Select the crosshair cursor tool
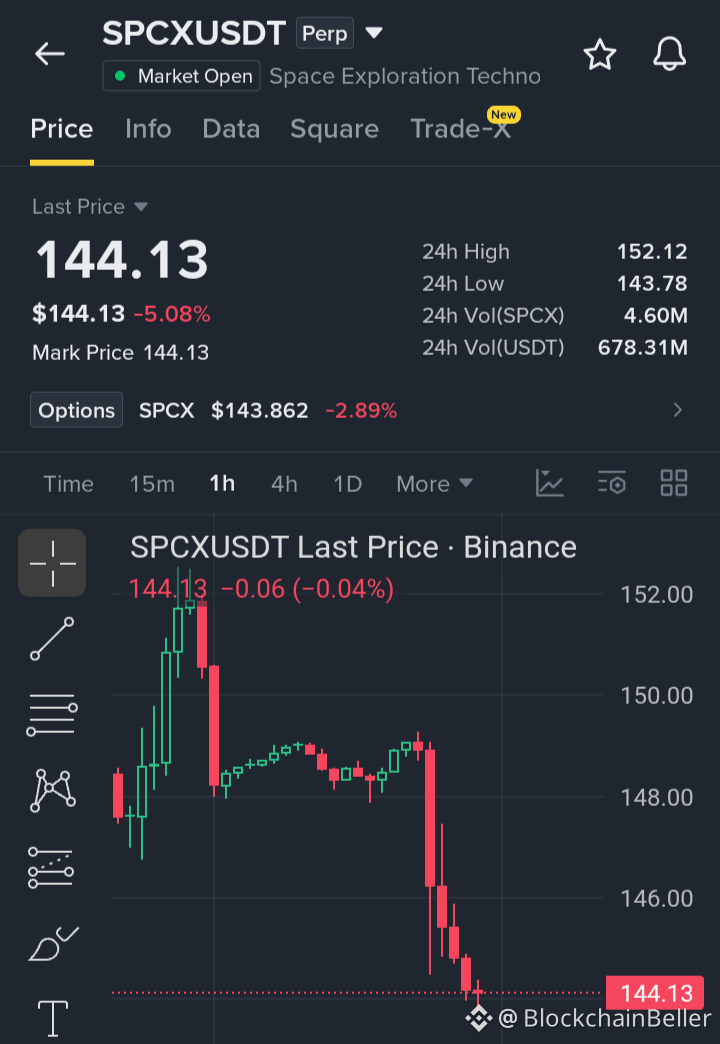The height and width of the screenshot is (1044, 720). [x=52, y=563]
